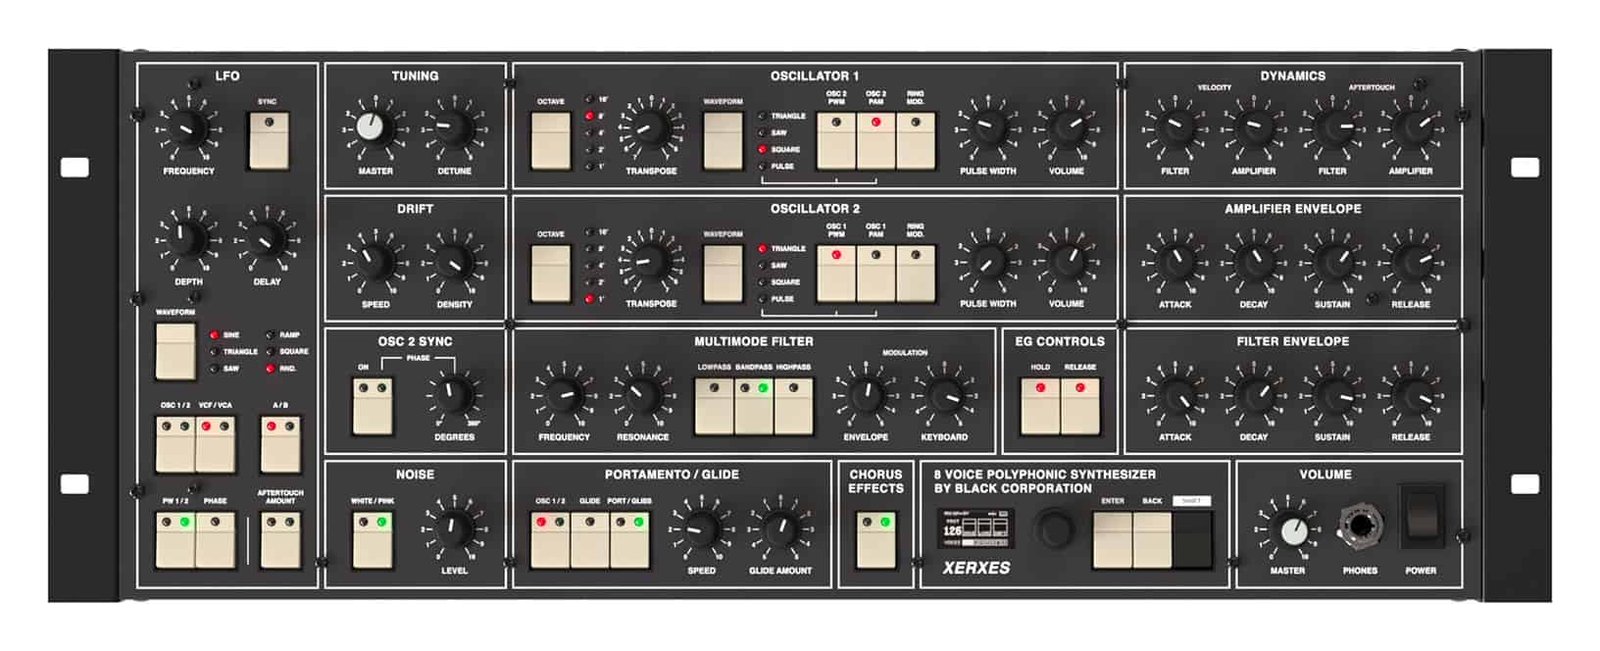1600x651 pixels.
Task: Click the Filter Resonance knob
Action: [642, 394]
